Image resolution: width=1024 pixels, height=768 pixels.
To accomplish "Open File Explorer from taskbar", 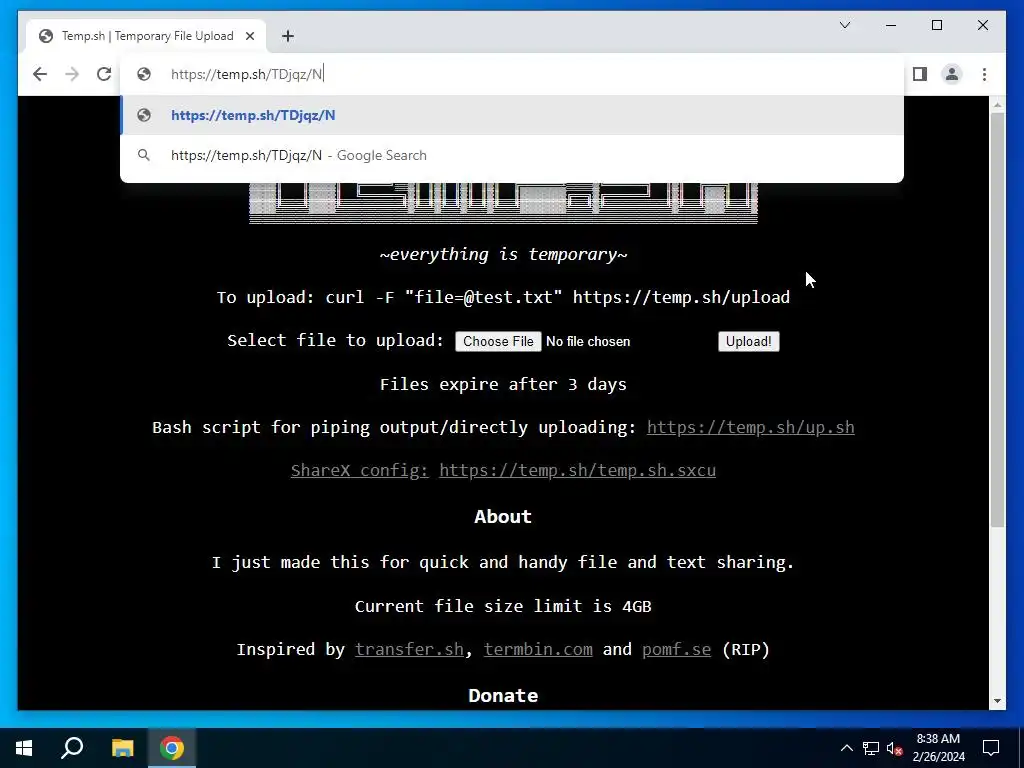I will pyautogui.click(x=122, y=748).
